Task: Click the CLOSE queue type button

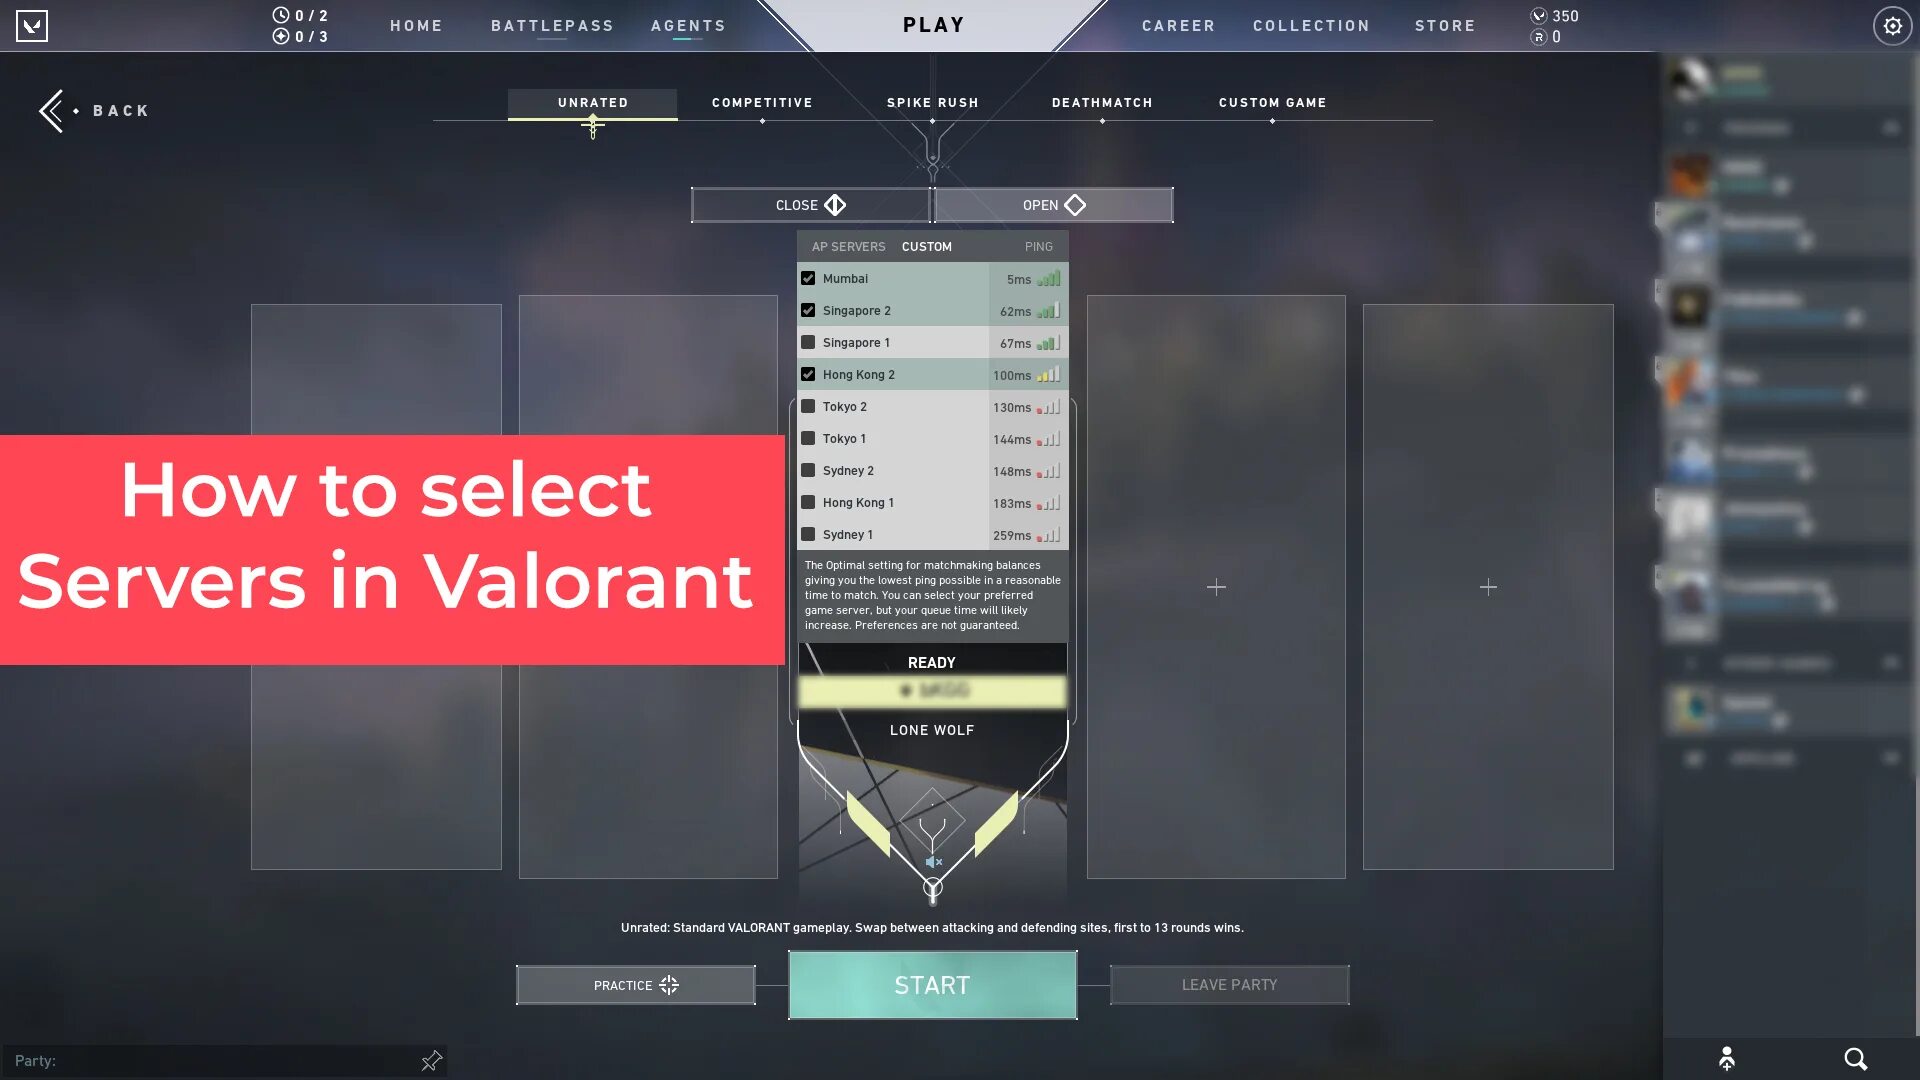Action: [x=810, y=204]
